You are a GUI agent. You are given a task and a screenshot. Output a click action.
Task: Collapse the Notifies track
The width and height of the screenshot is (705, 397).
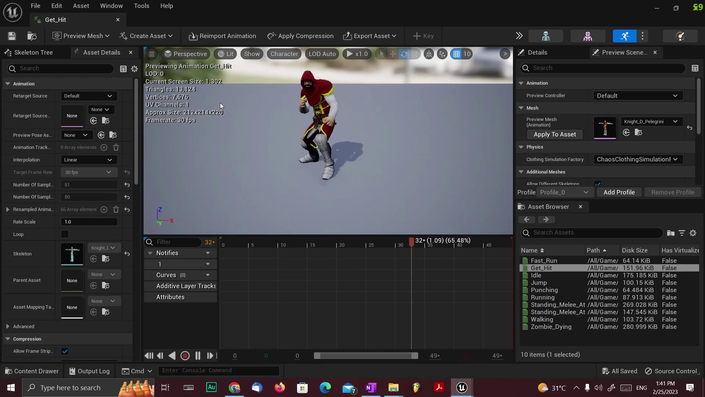click(x=150, y=253)
